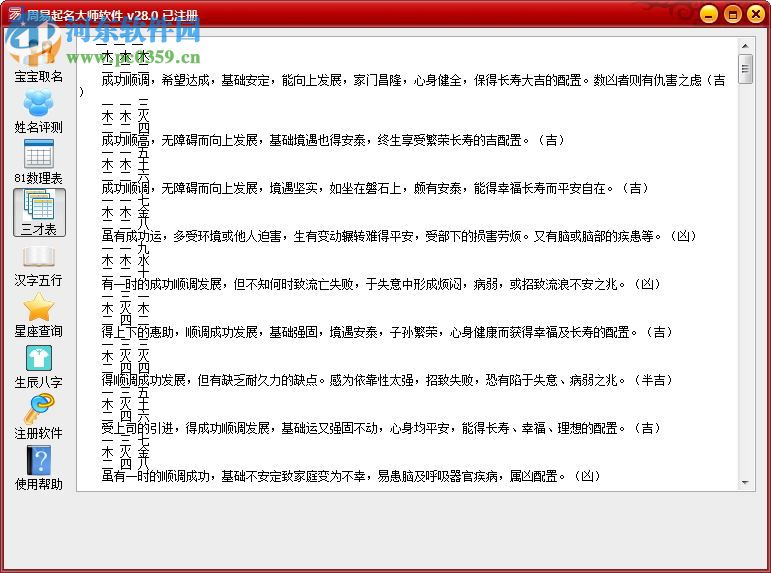771x573 pixels.
Task: Select the 三才表 sidebar icon
Action: click(x=39, y=213)
